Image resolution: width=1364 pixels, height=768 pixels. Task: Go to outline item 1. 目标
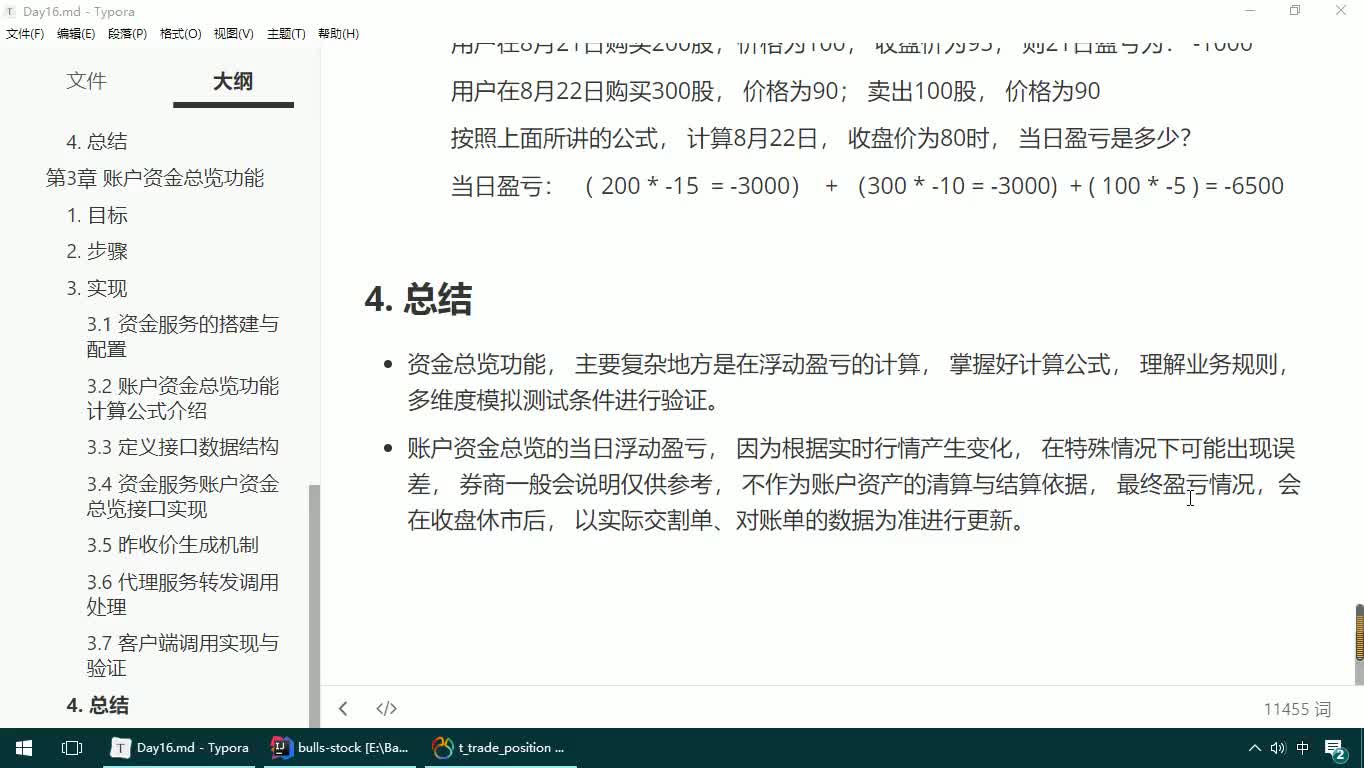tap(97, 215)
